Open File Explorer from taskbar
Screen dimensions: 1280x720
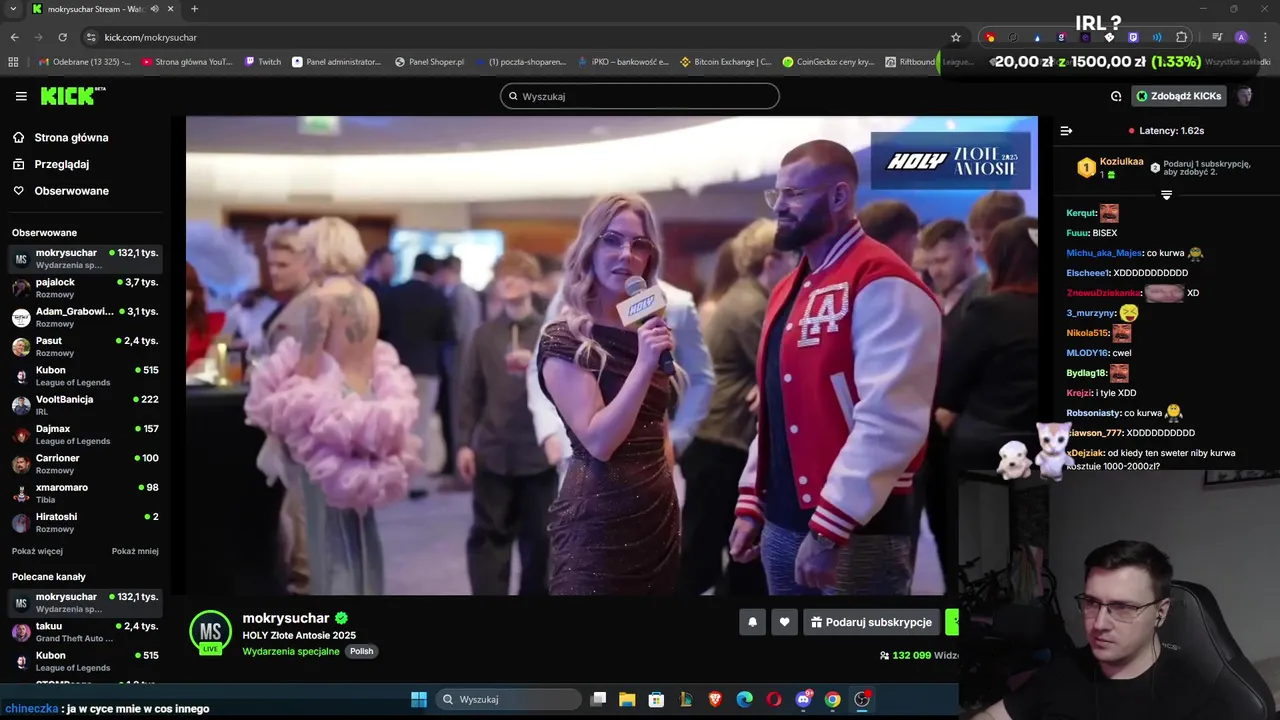click(627, 699)
